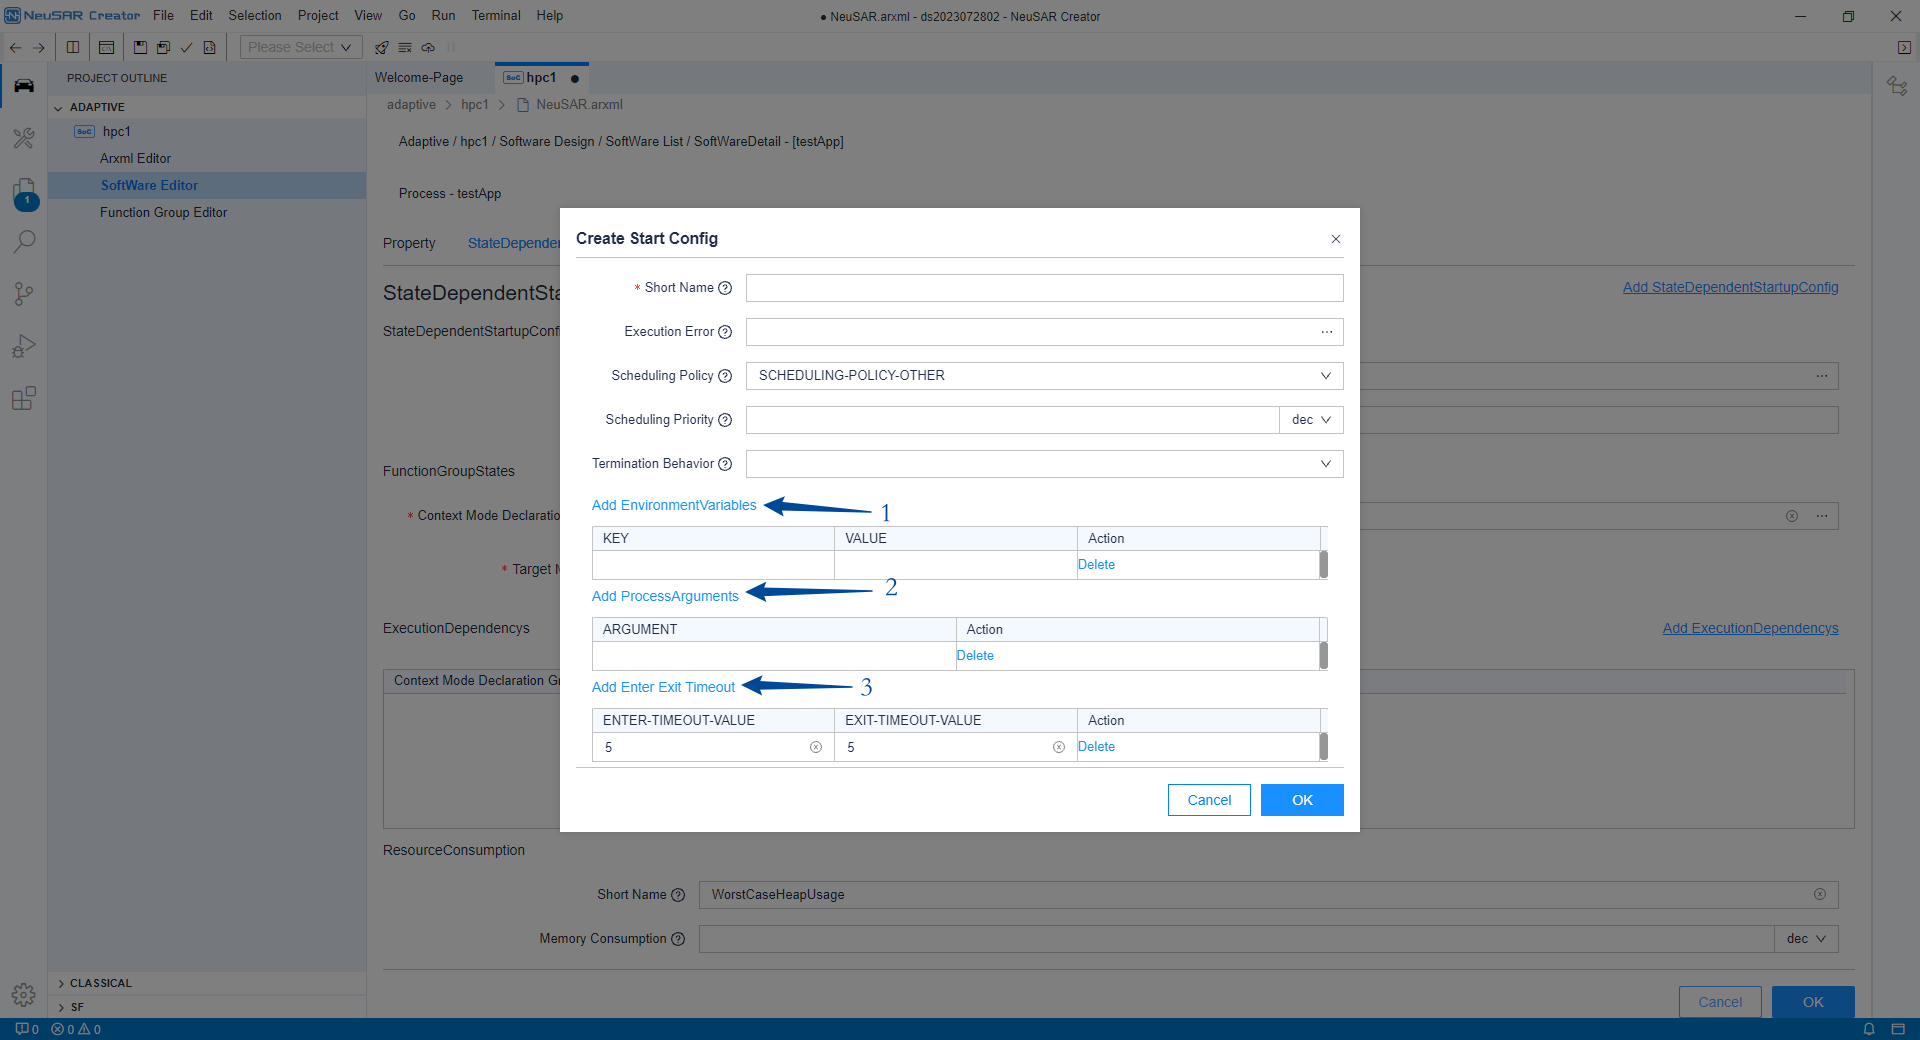The image size is (1920, 1040).
Task: Switch to the Welcome-Page tab
Action: coord(419,78)
